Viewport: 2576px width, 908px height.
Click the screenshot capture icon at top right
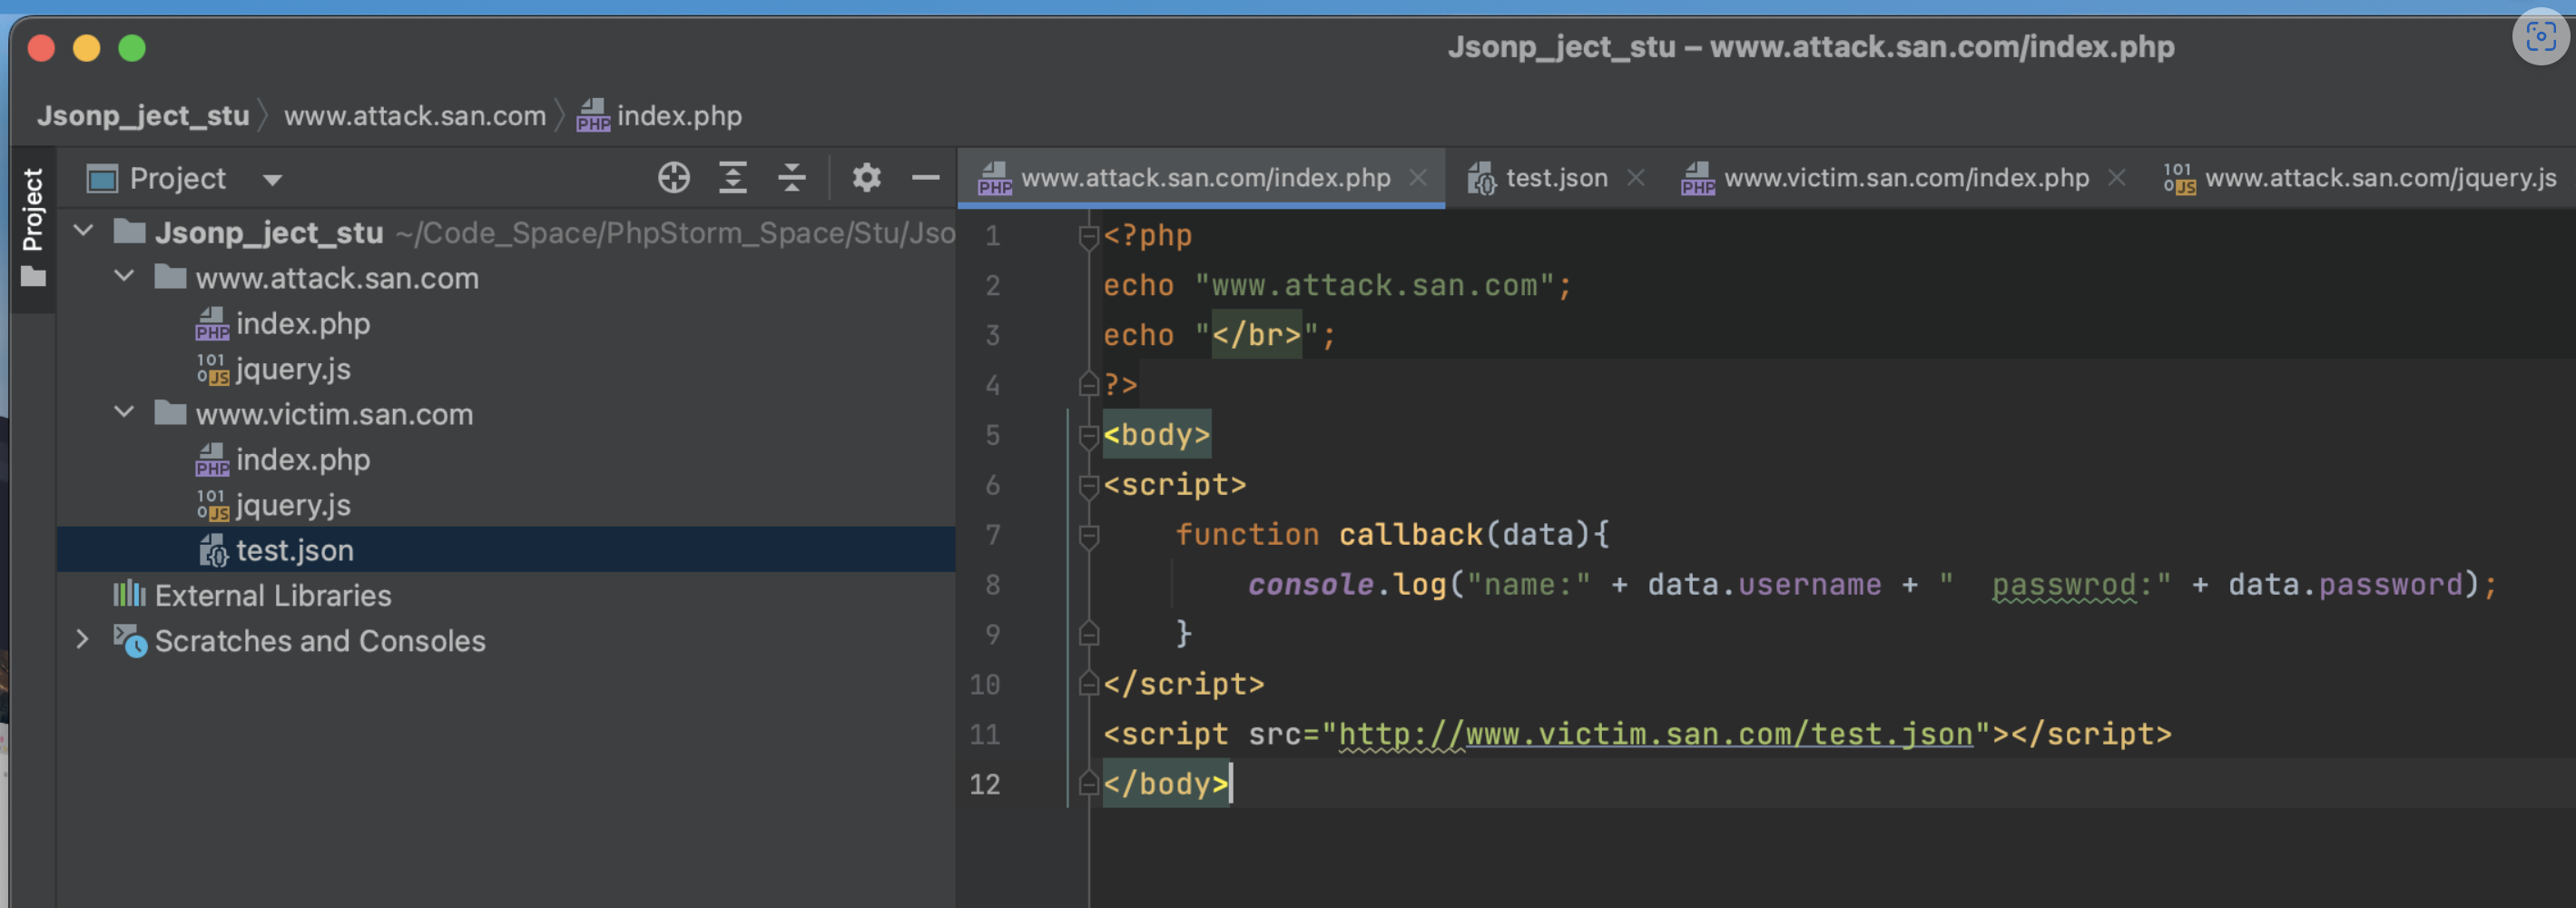(x=2540, y=37)
